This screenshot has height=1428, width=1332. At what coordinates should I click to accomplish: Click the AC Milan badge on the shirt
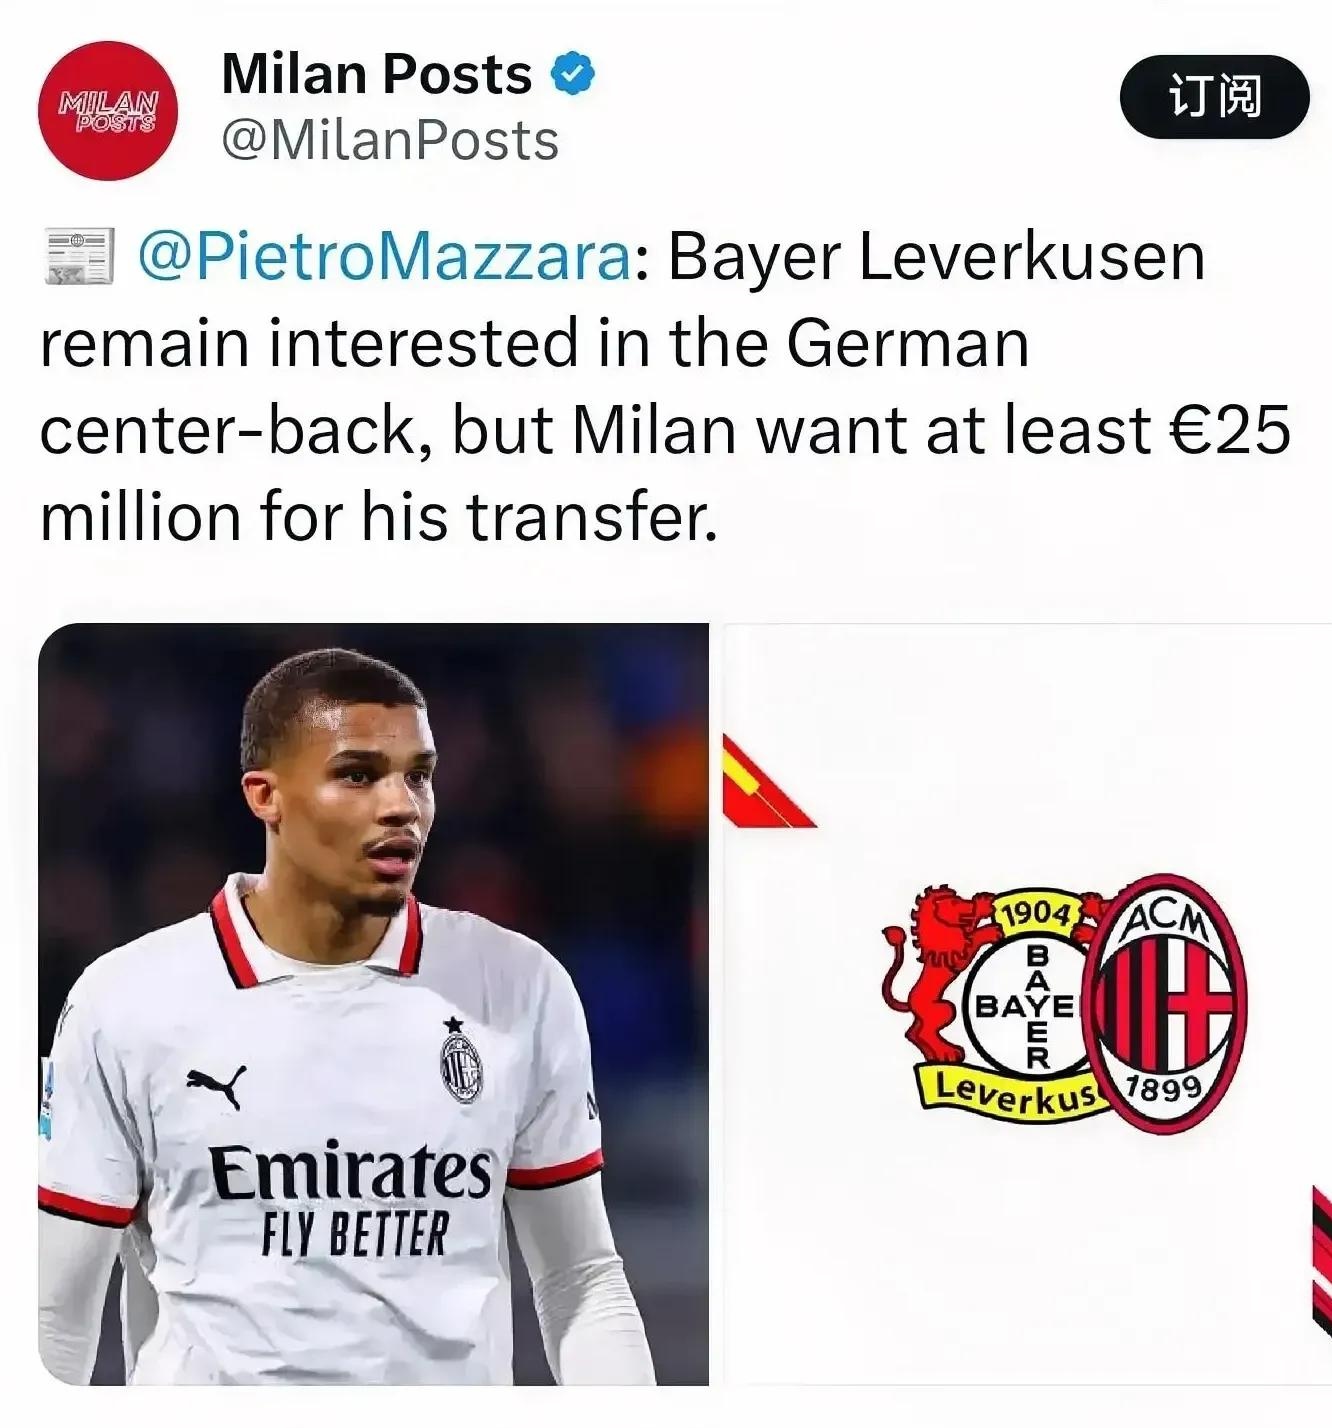click(460, 1061)
